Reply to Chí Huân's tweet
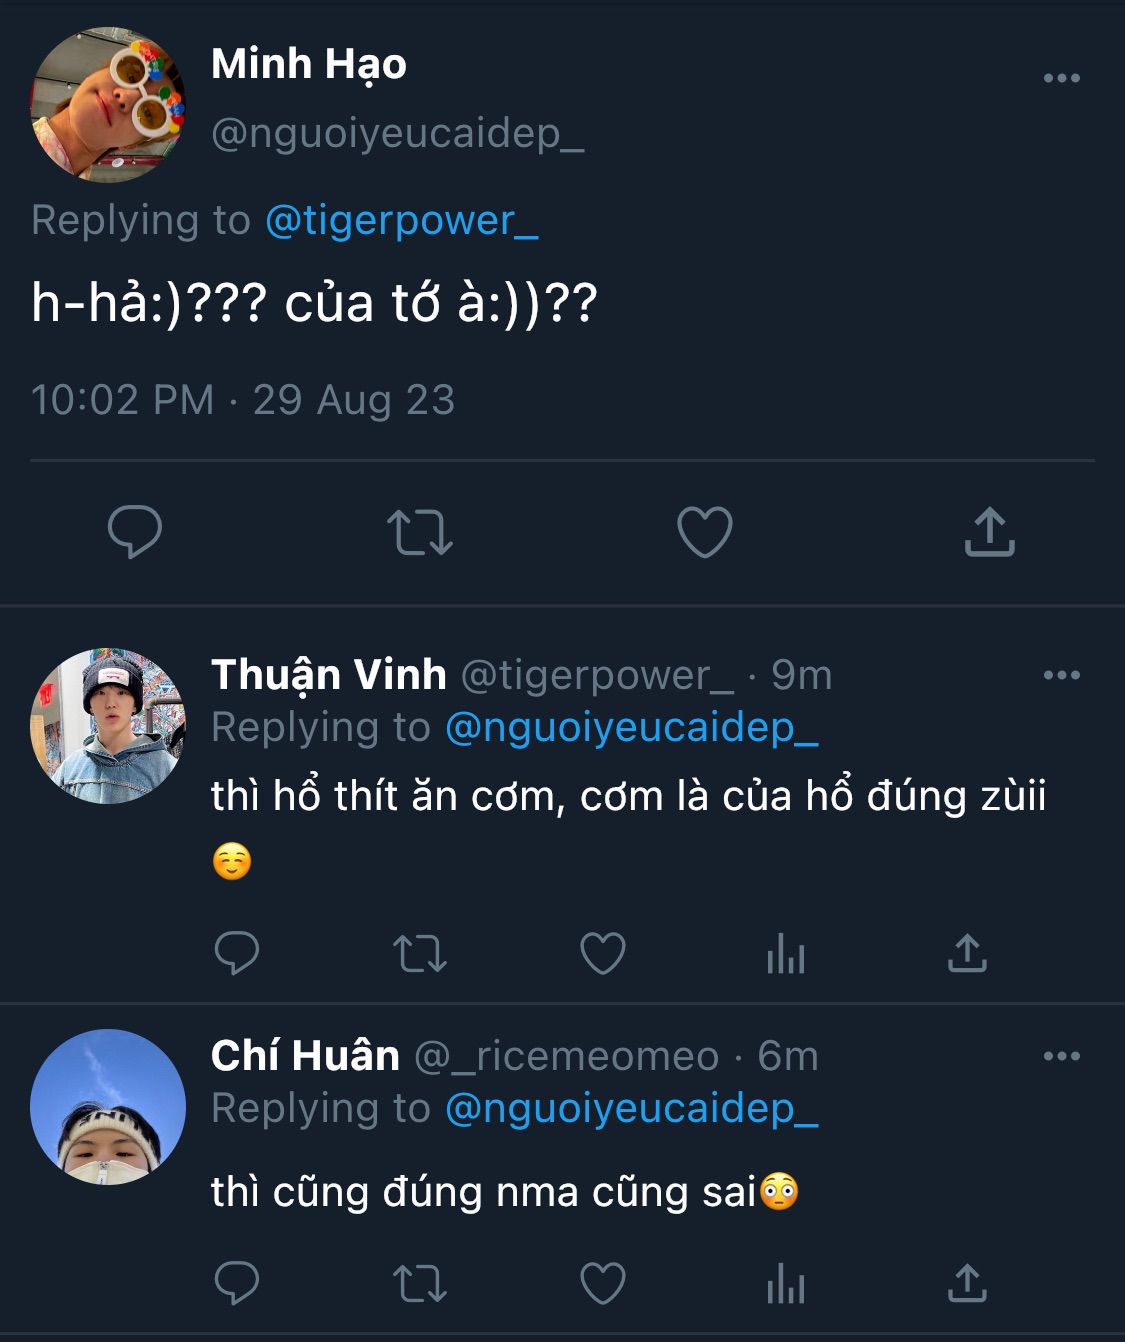1125x1342 pixels. pyautogui.click(x=237, y=1283)
